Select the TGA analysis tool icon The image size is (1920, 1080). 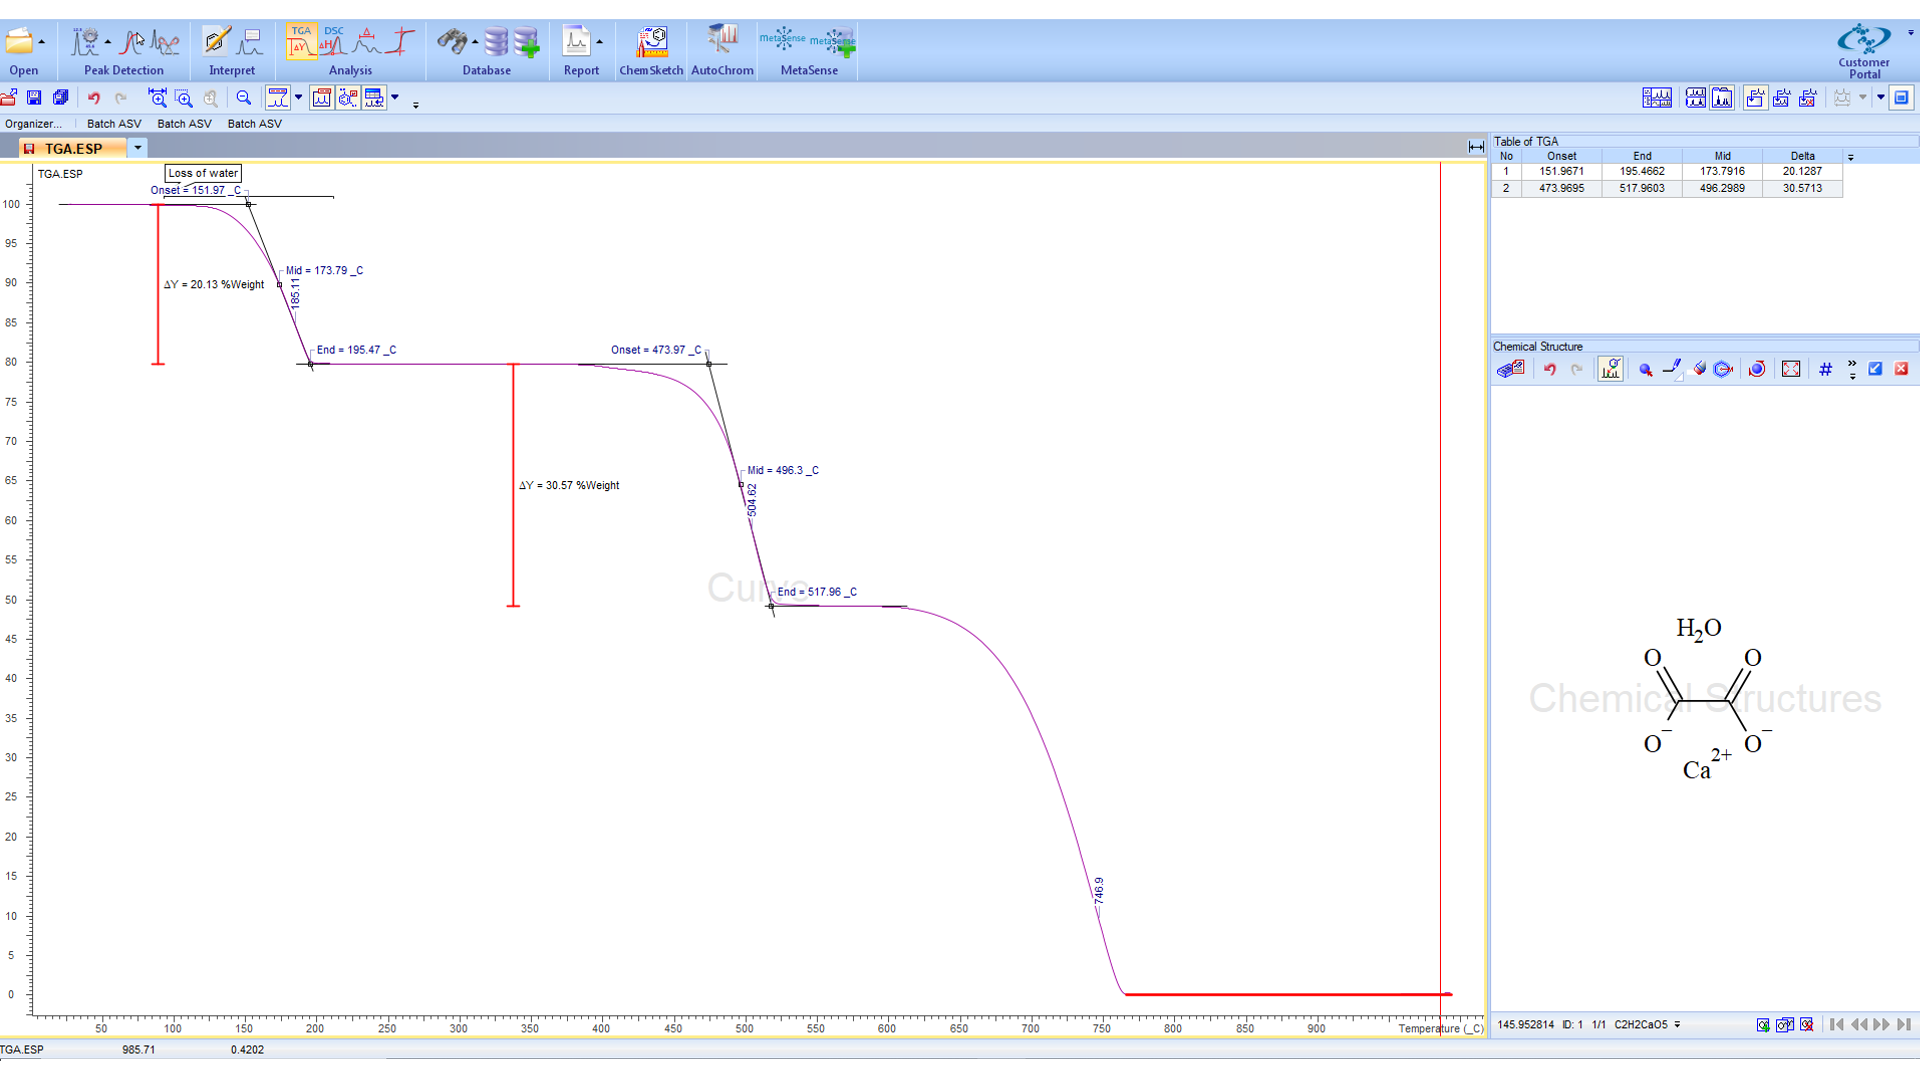(x=301, y=41)
